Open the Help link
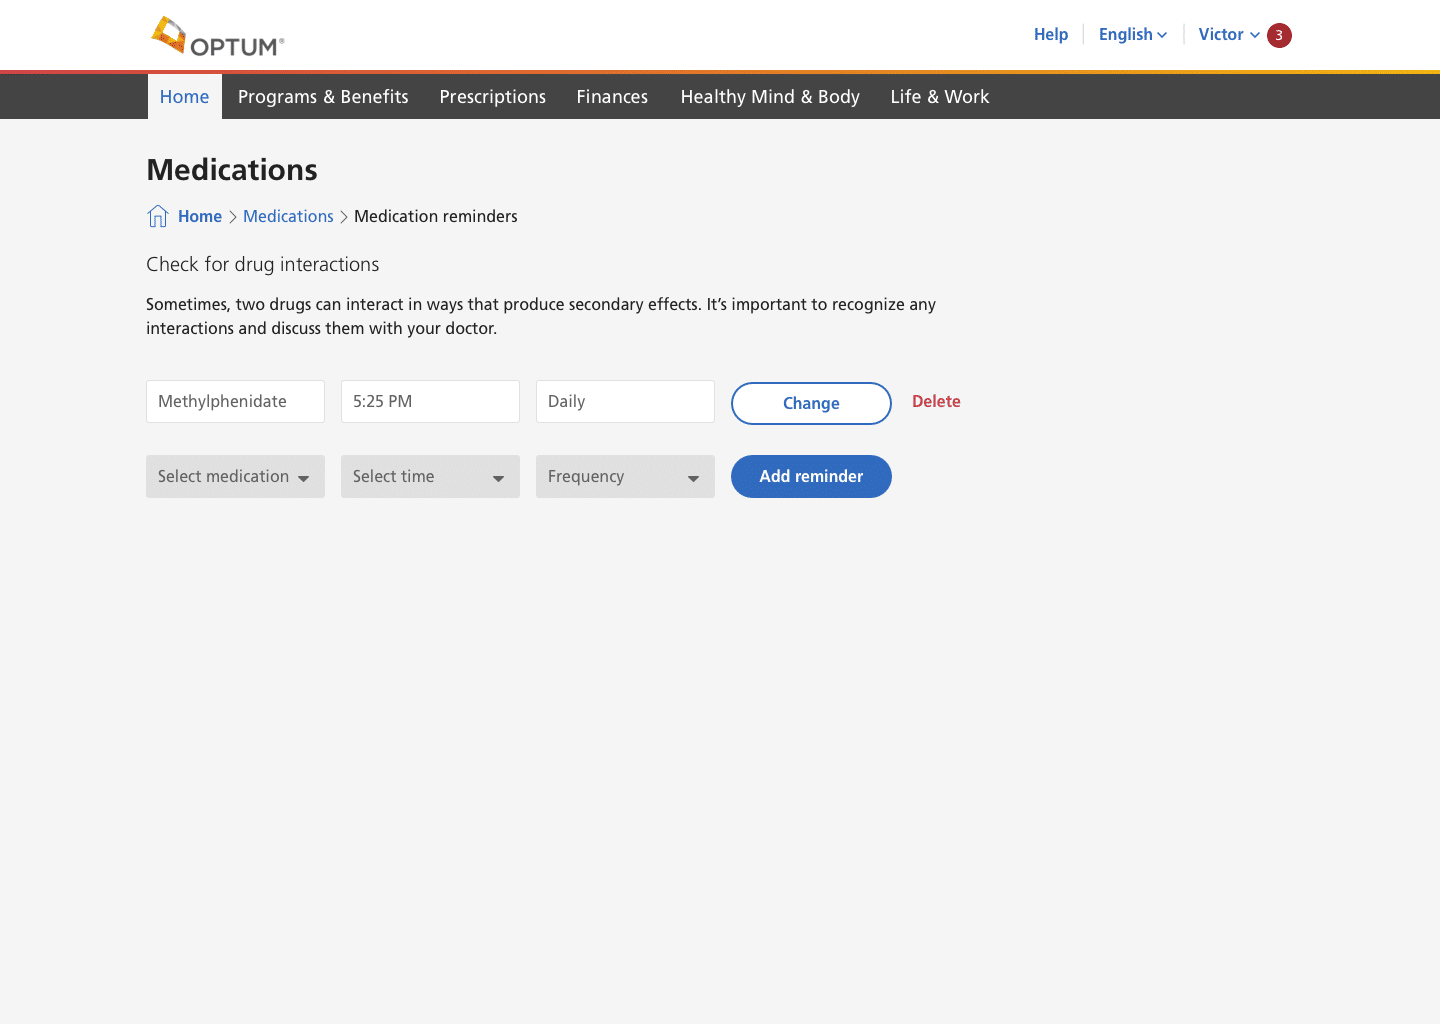 click(1051, 35)
